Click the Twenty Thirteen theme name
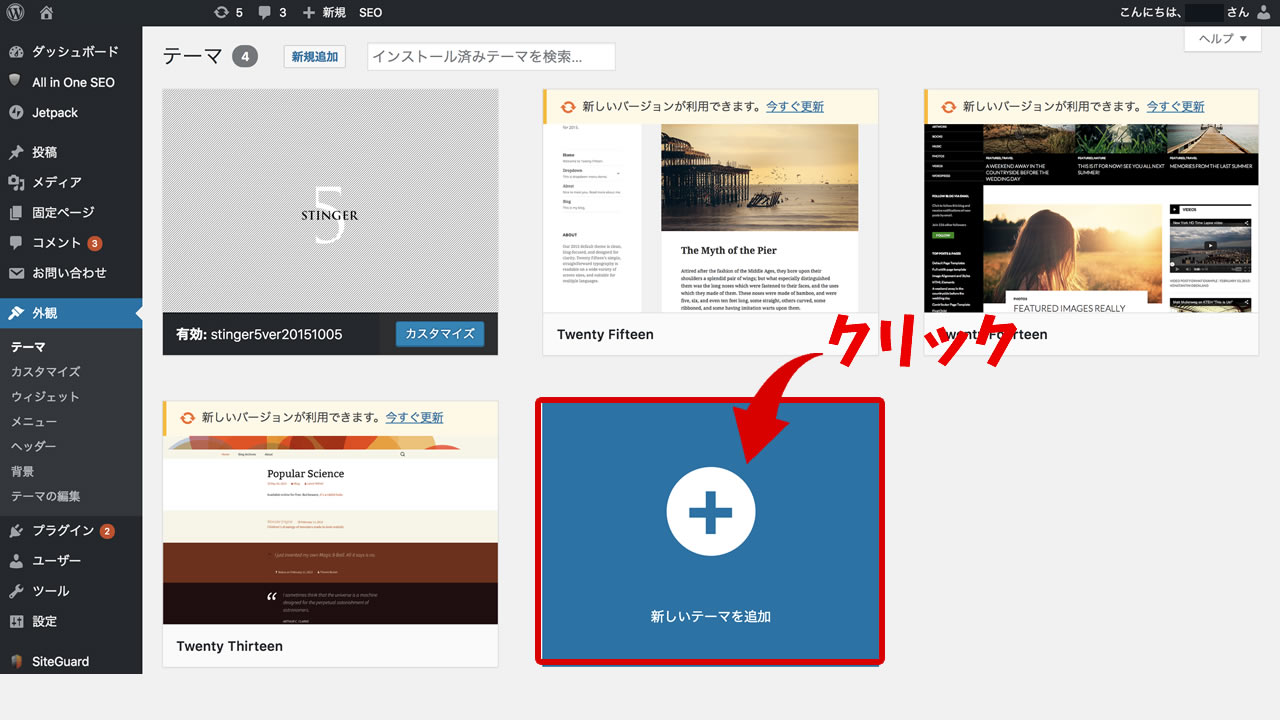 (229, 646)
